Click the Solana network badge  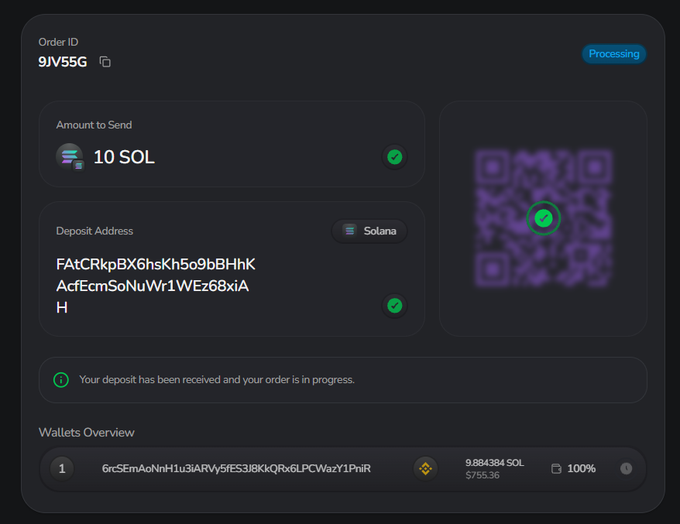[369, 231]
